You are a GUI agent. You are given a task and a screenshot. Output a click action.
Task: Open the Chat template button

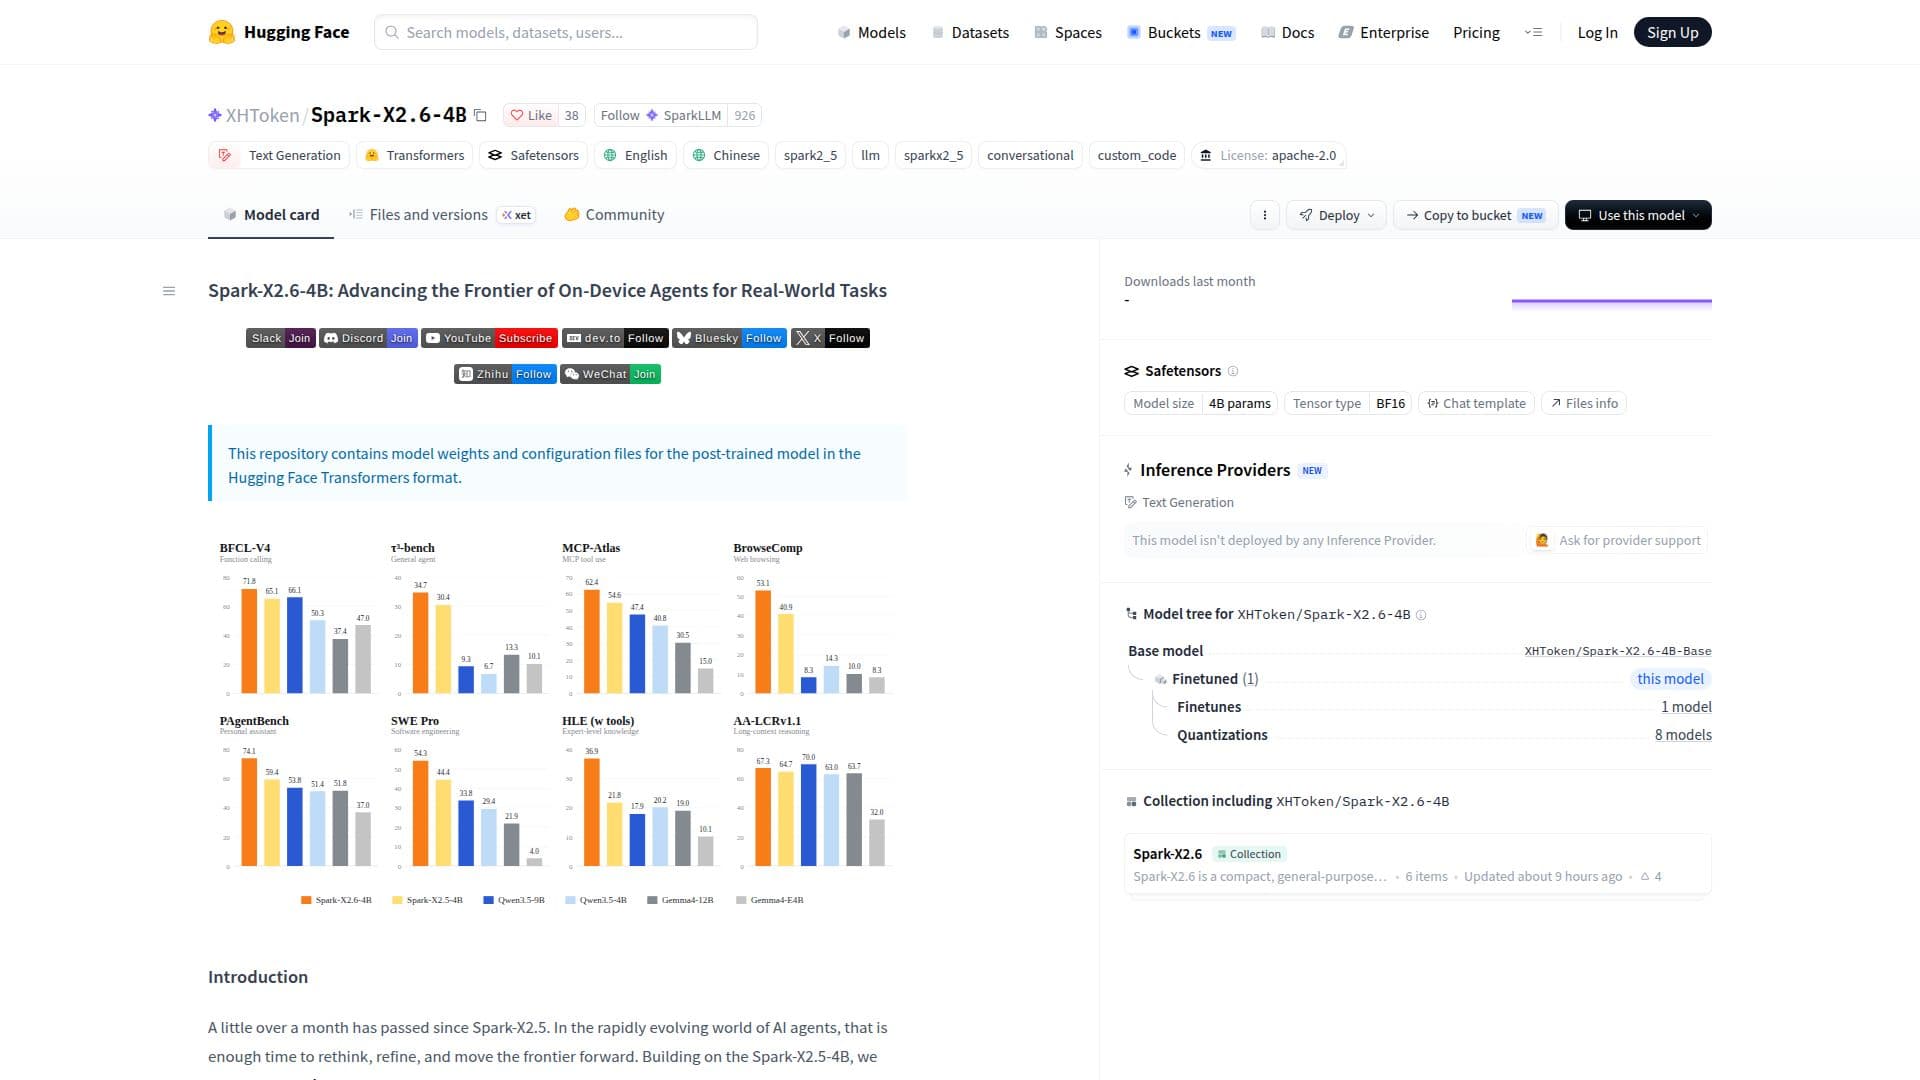point(1476,404)
